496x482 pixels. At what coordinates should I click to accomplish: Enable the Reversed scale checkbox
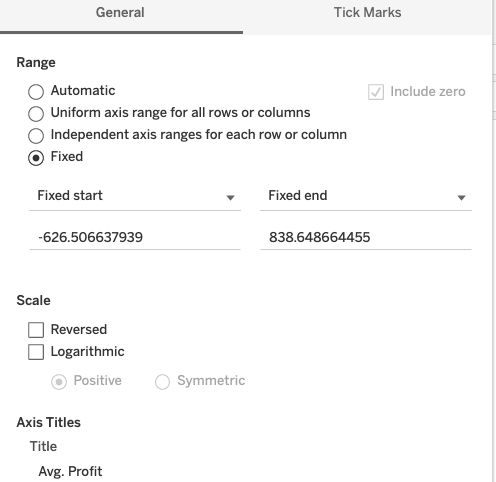(36, 330)
